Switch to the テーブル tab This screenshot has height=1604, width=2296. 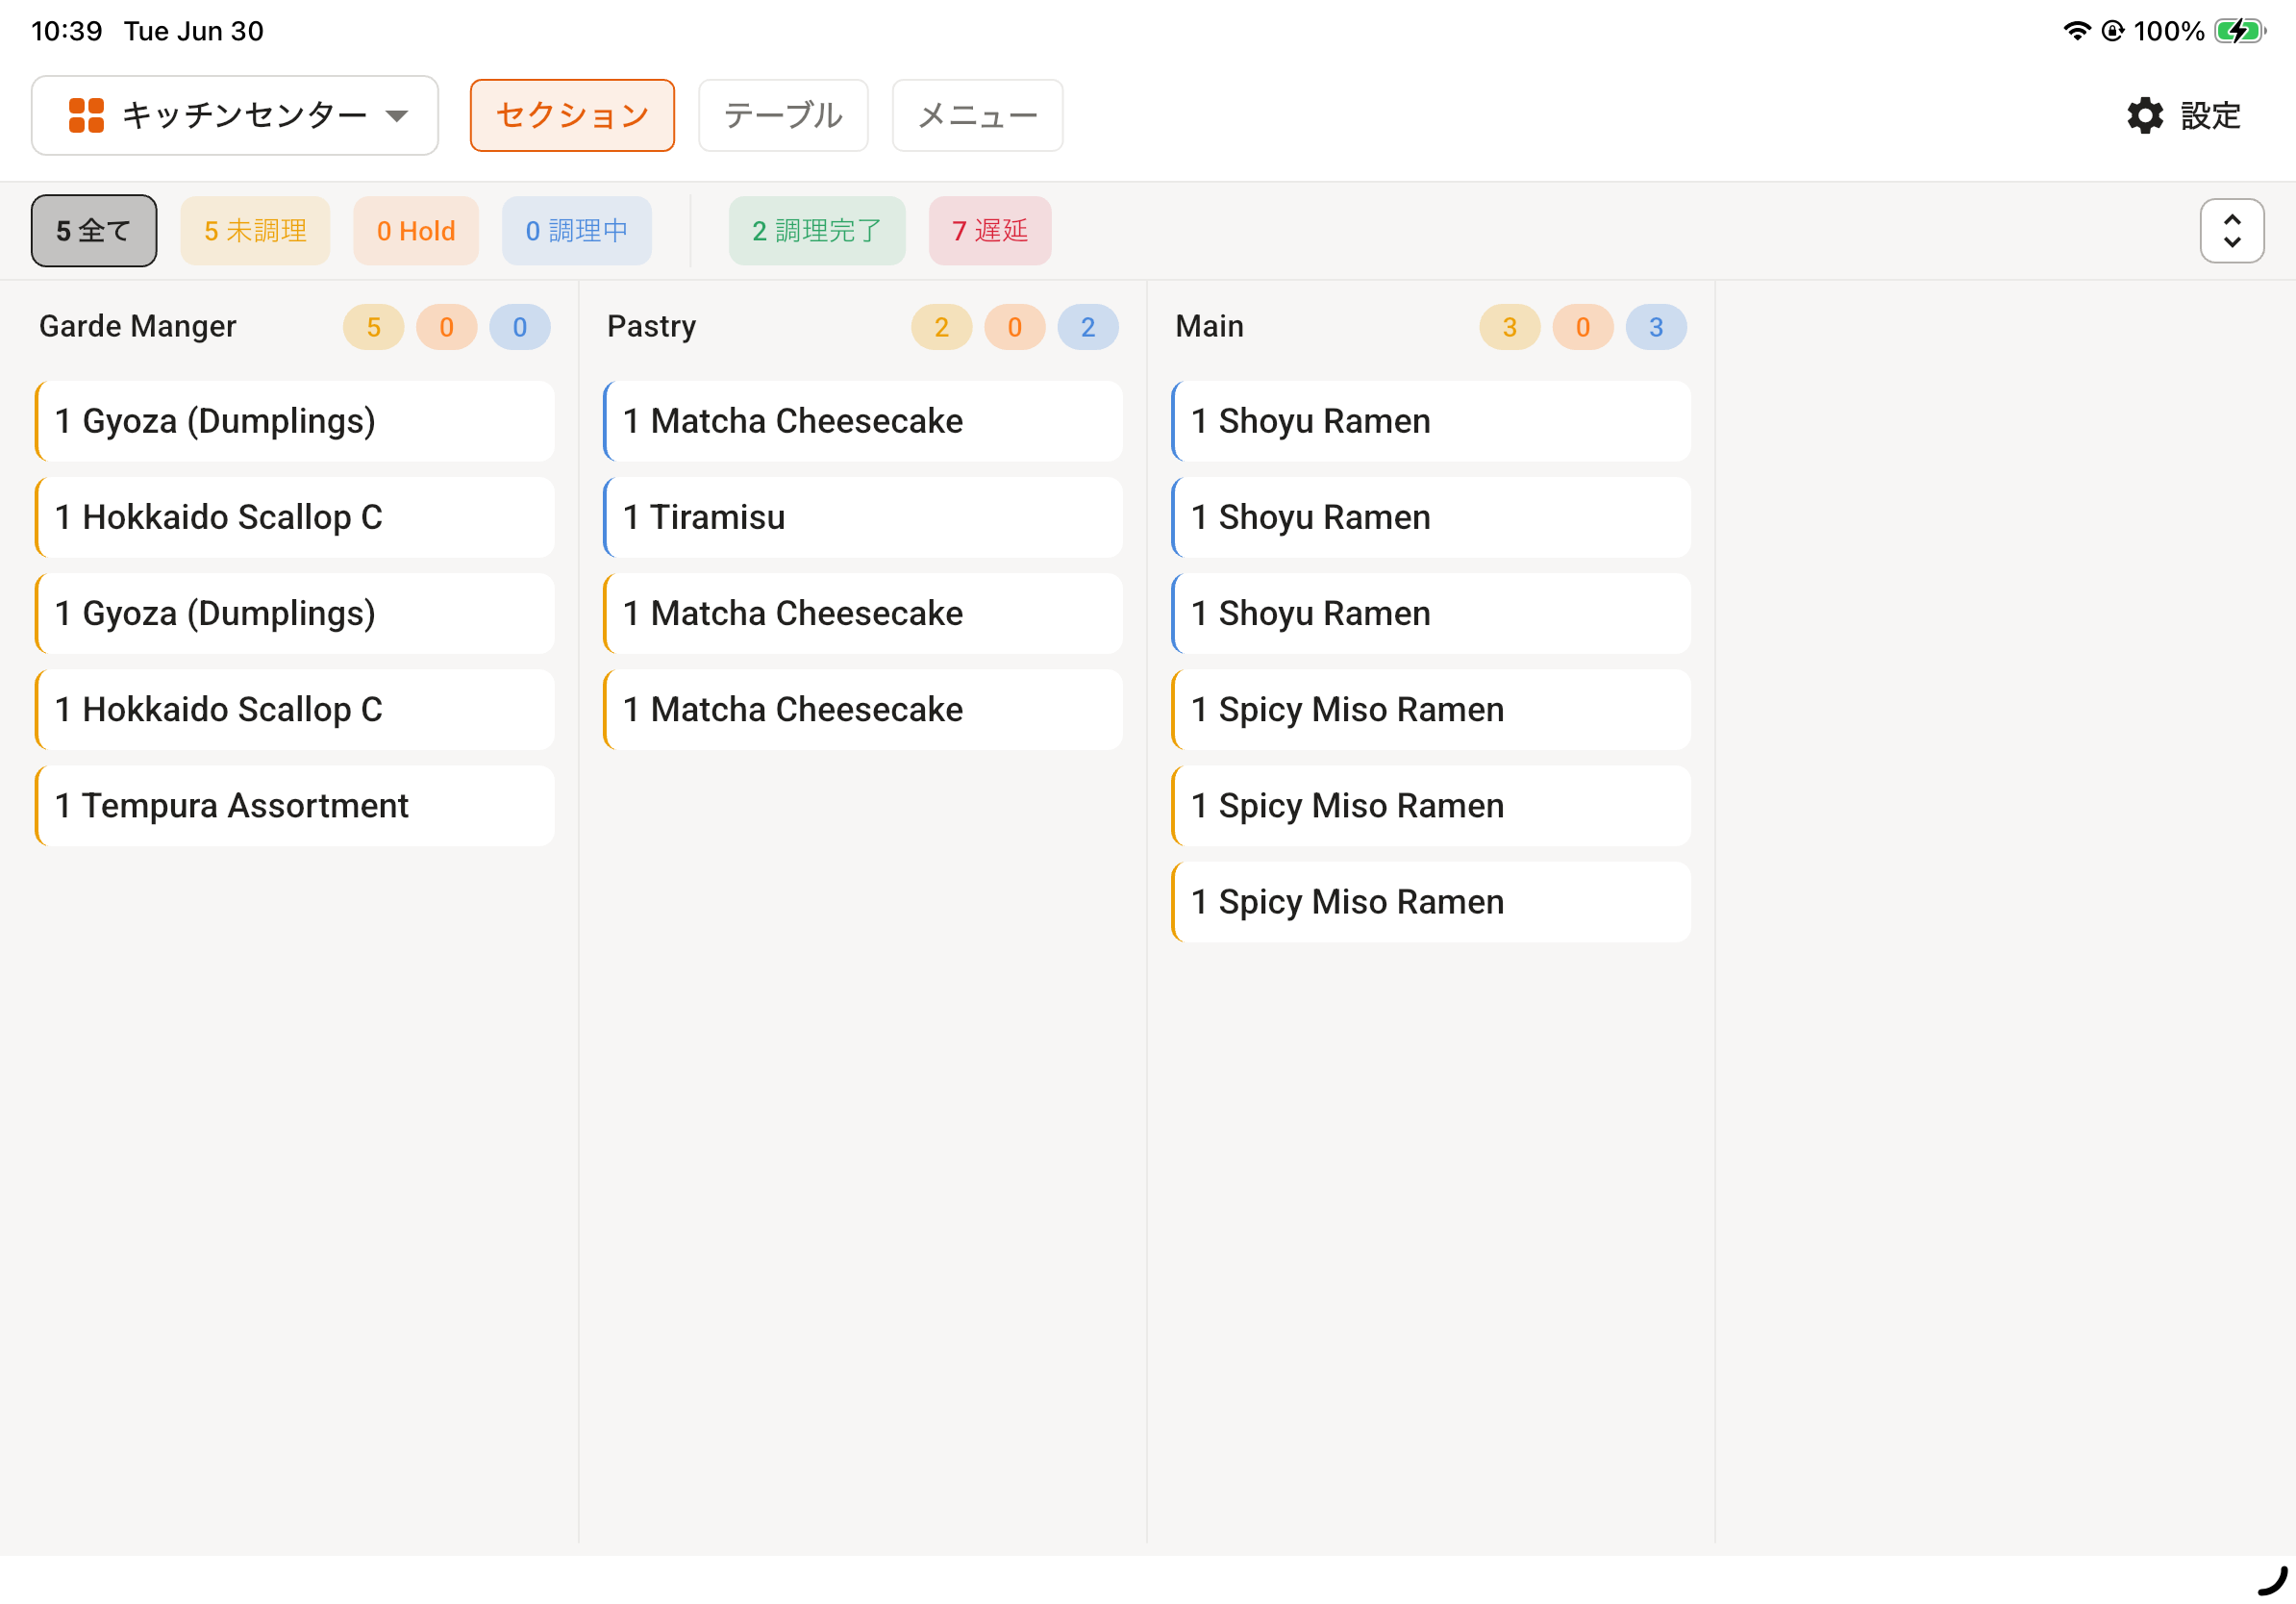tap(783, 115)
